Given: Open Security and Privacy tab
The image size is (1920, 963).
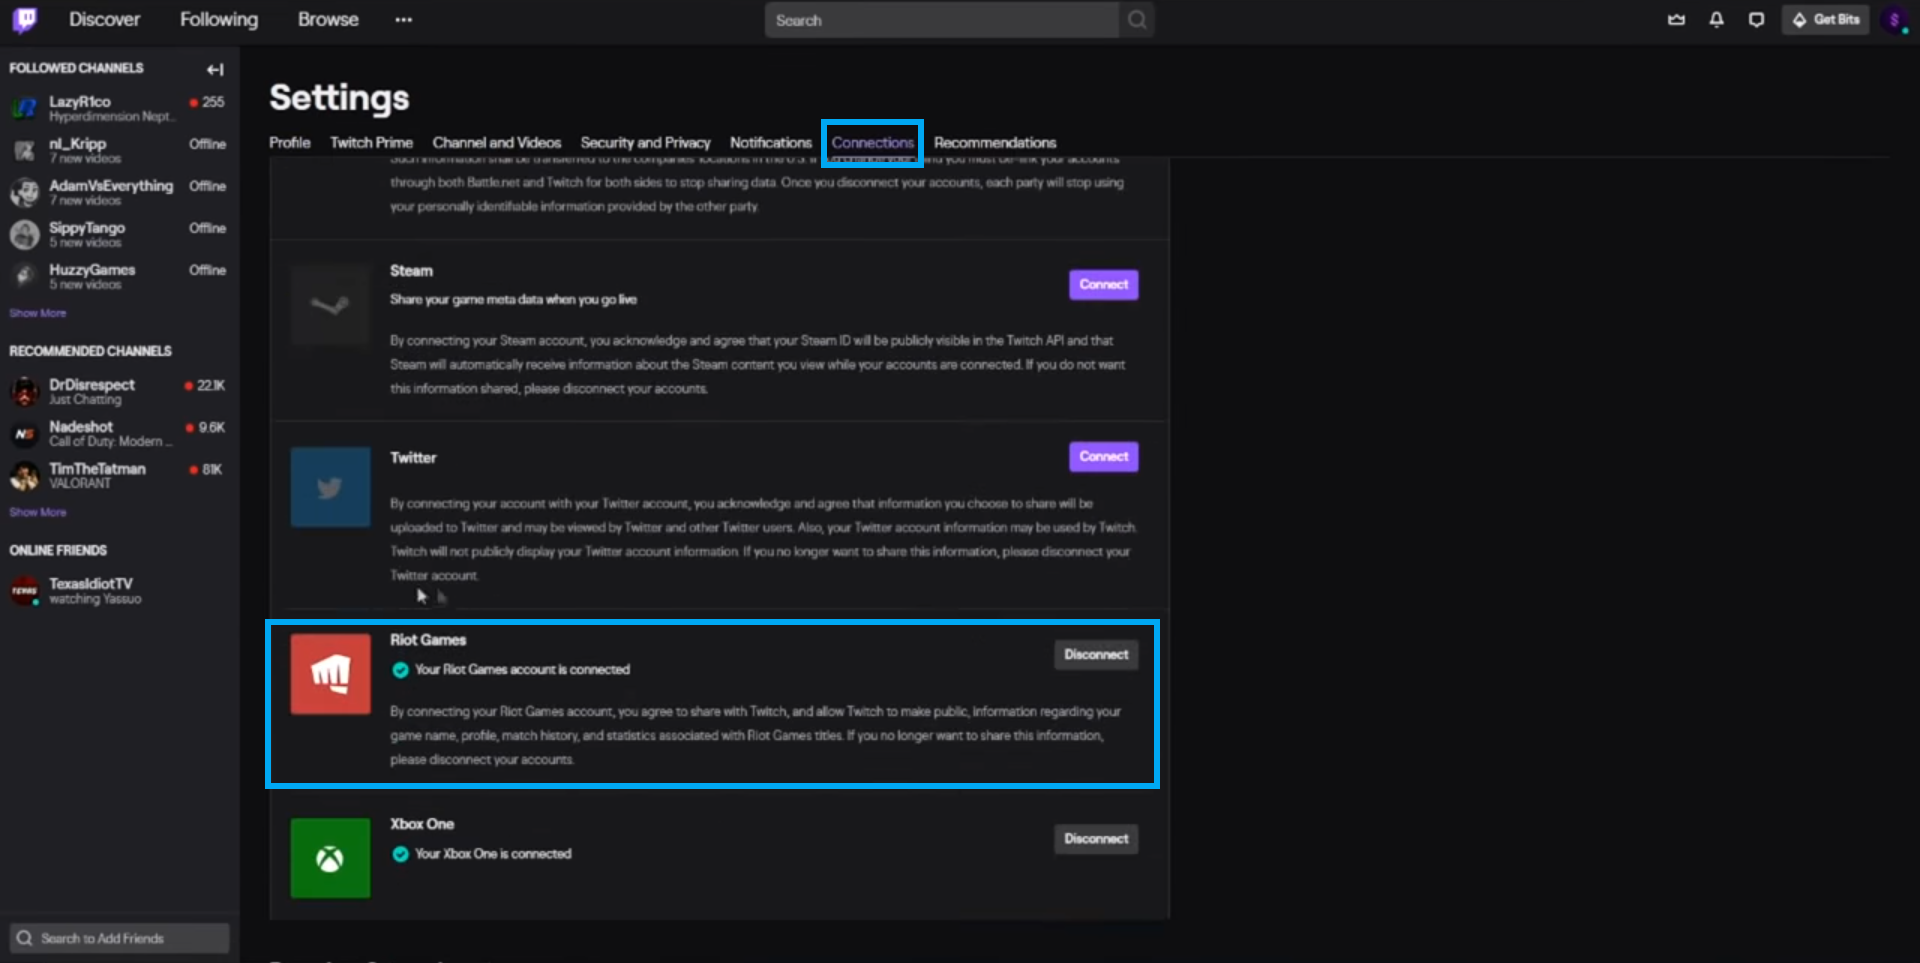Looking at the screenshot, I should (645, 143).
